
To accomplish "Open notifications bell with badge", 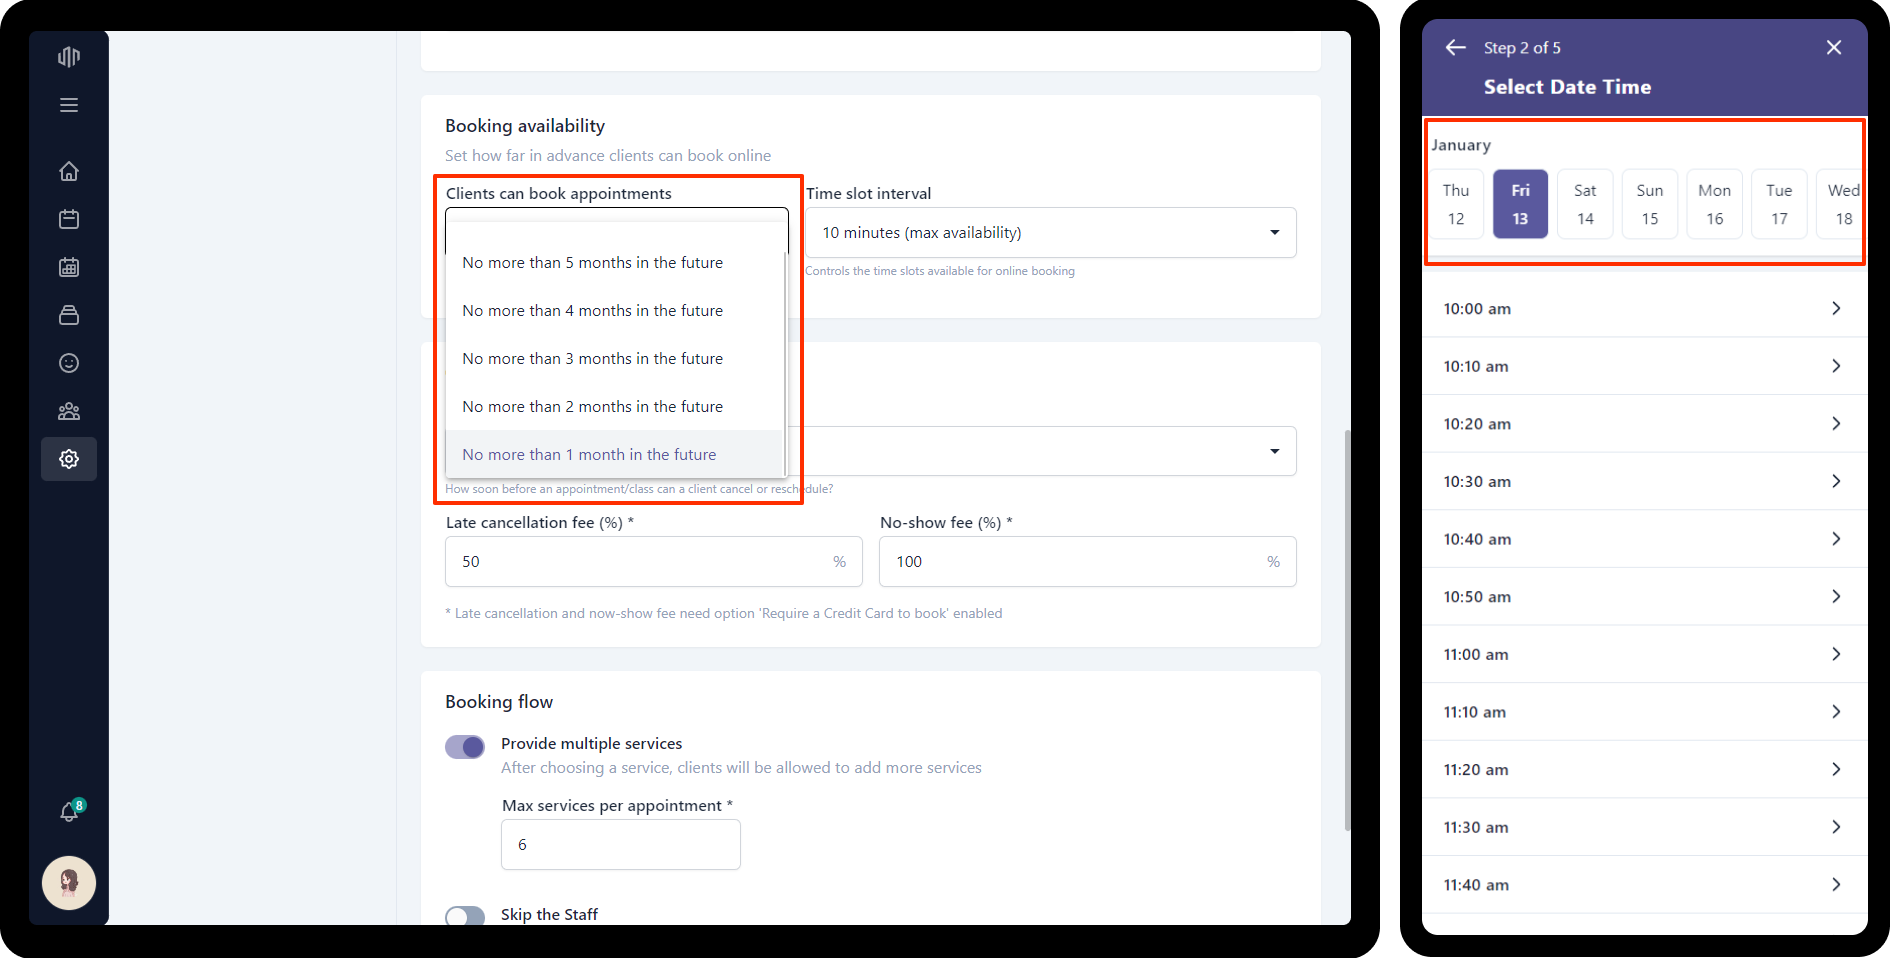I will click(69, 812).
